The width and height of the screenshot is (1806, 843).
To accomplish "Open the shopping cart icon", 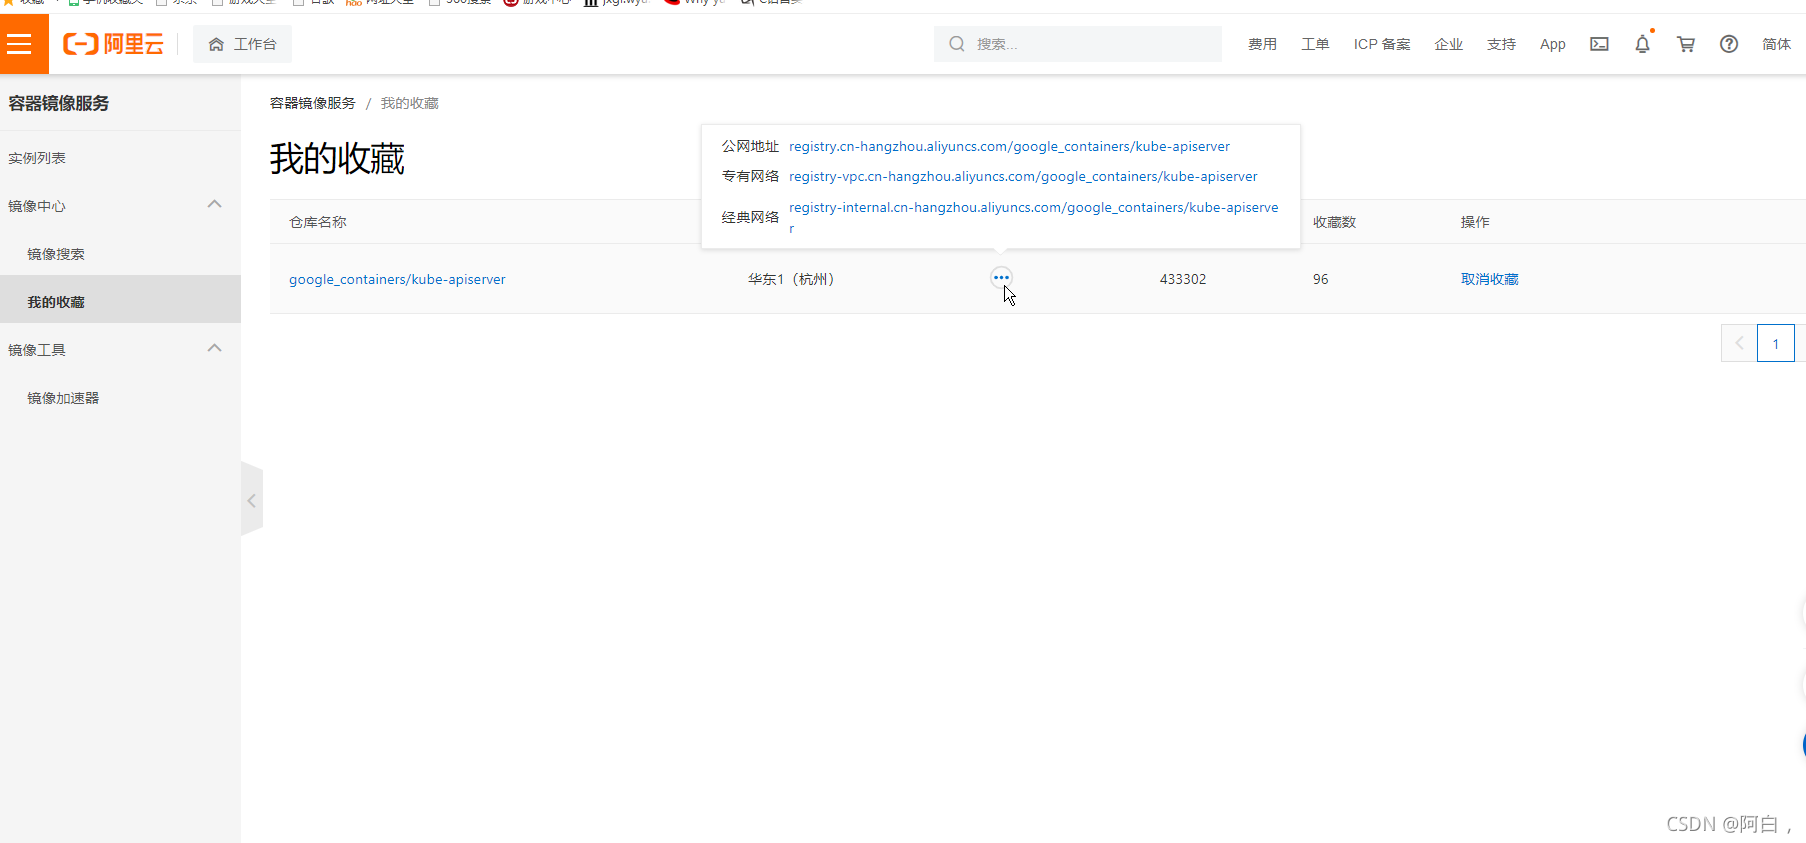I will click(x=1686, y=44).
